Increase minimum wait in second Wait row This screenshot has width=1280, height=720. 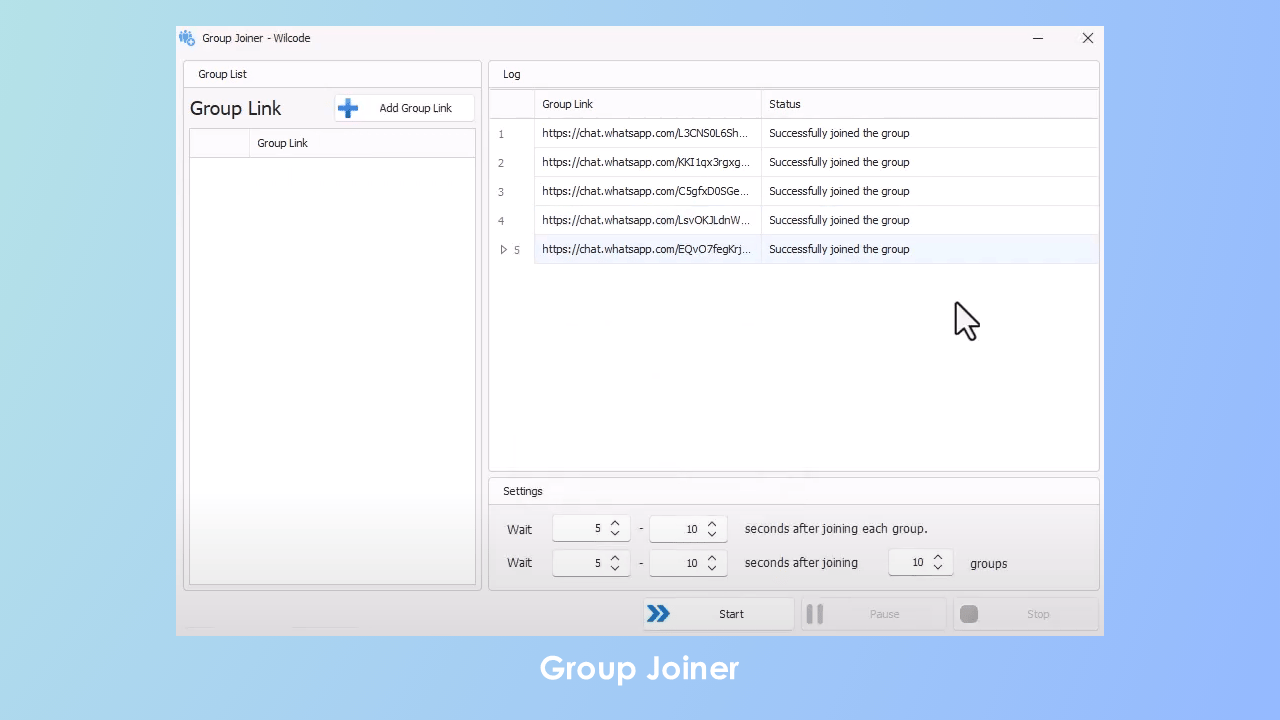click(615, 557)
